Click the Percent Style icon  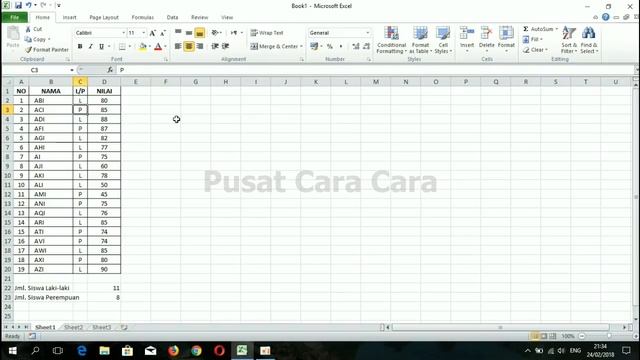pos(330,47)
